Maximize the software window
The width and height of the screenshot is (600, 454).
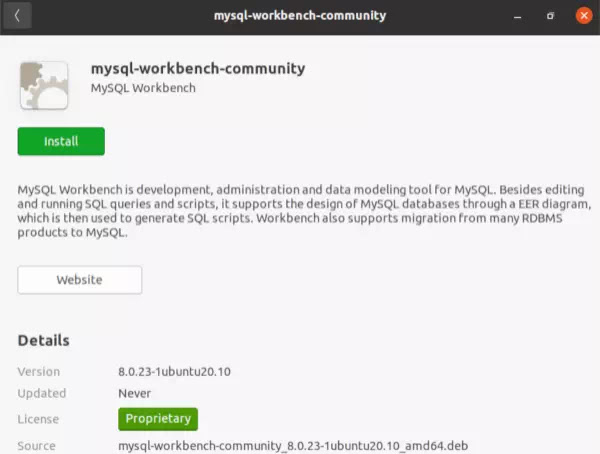point(550,16)
